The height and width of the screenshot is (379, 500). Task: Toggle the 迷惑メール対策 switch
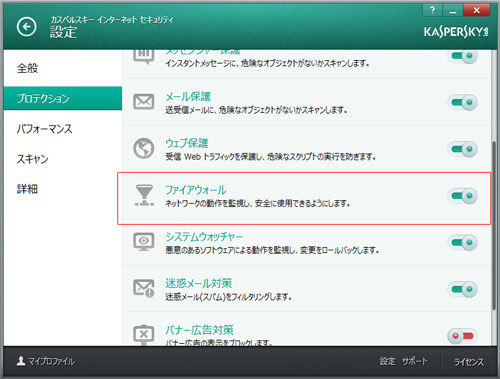pyautogui.click(x=463, y=289)
